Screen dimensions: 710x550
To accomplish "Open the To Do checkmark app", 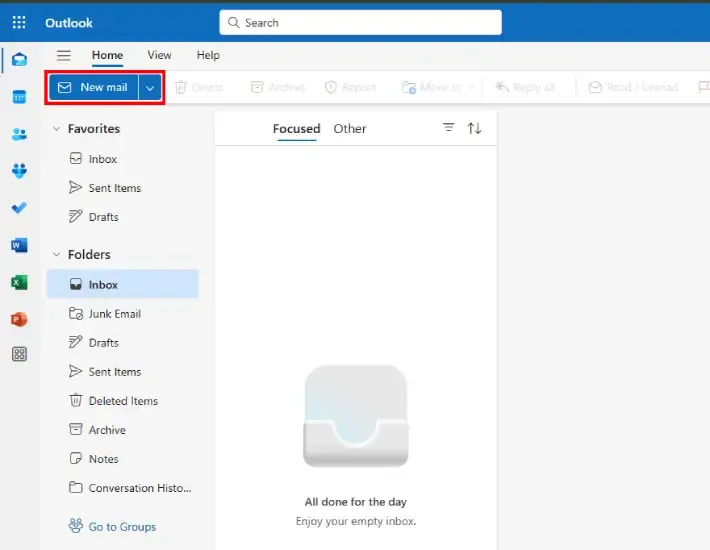I will [x=19, y=208].
